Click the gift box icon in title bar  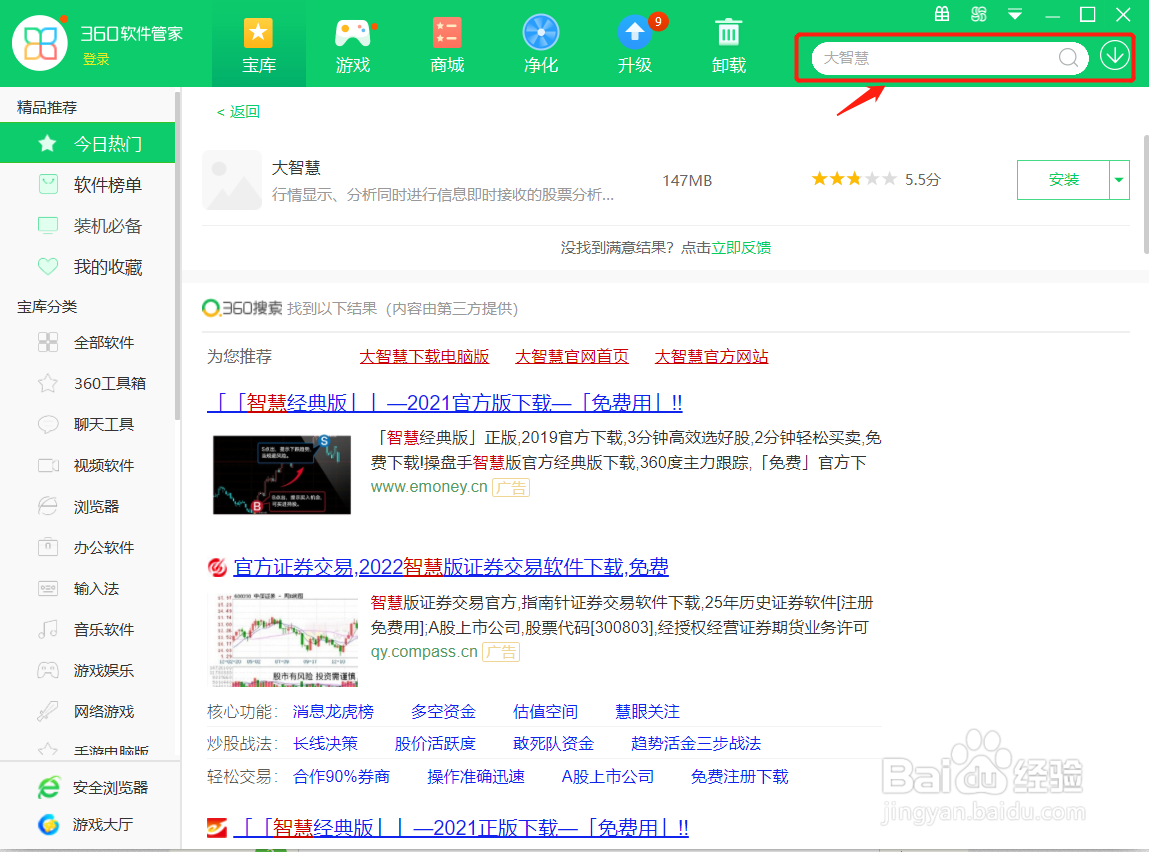[942, 14]
